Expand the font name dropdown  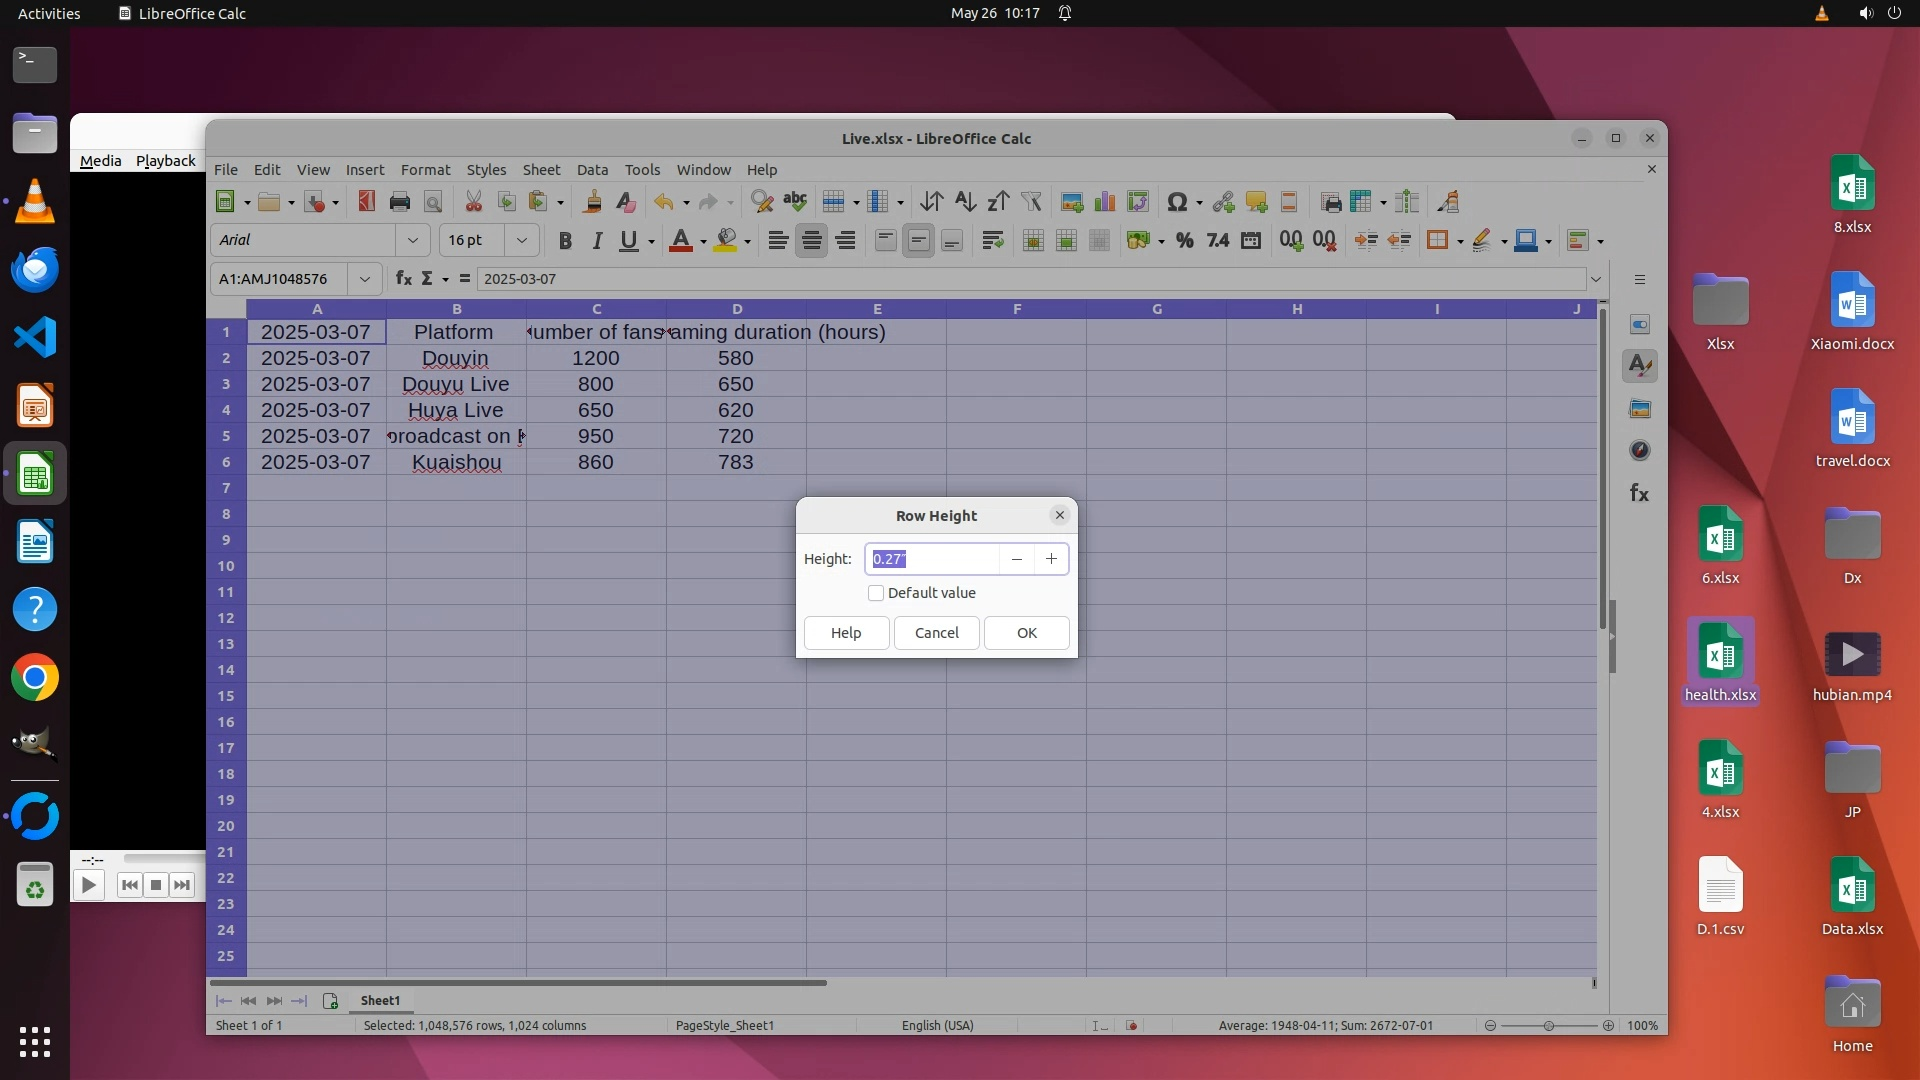click(412, 240)
